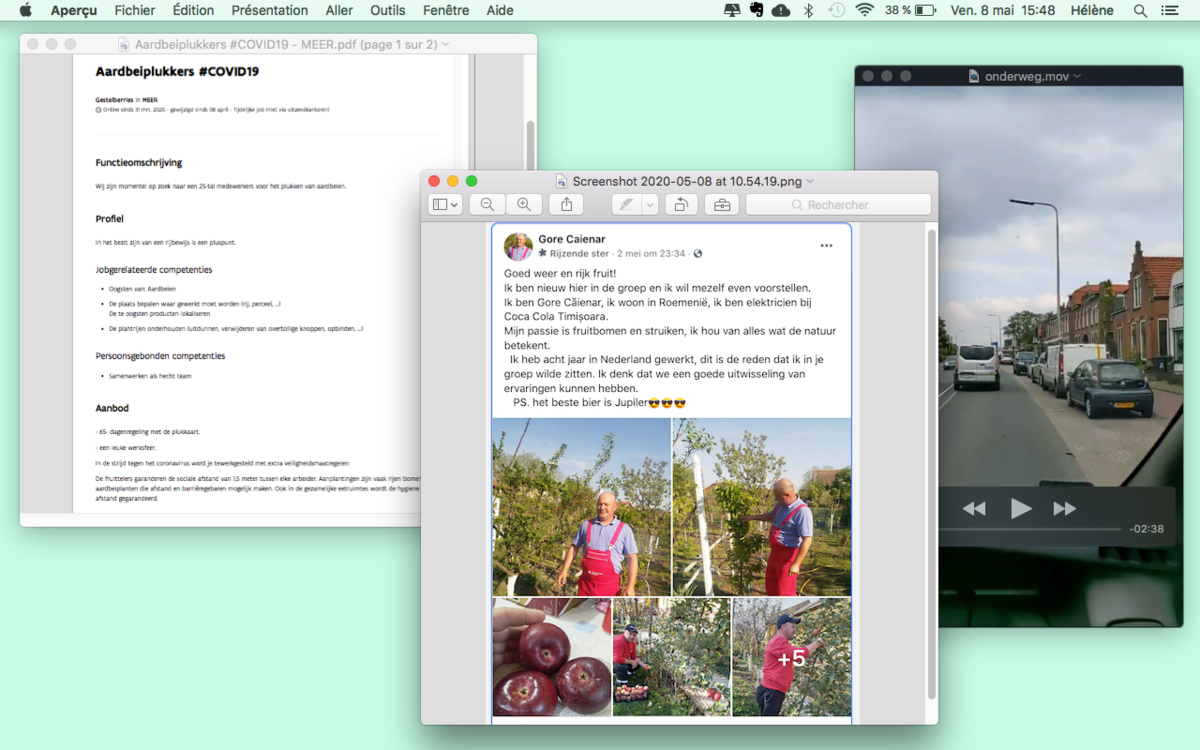The height and width of the screenshot is (750, 1200).
Task: Select the highlight pen tool
Action: point(627,205)
